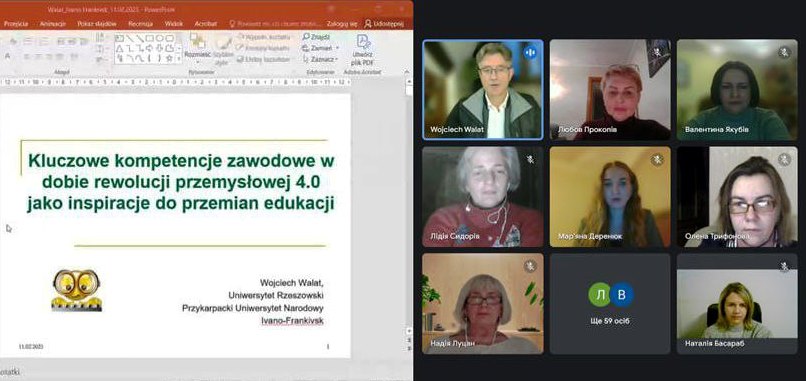Click the Znajdź (Find) search icon

click(x=306, y=37)
